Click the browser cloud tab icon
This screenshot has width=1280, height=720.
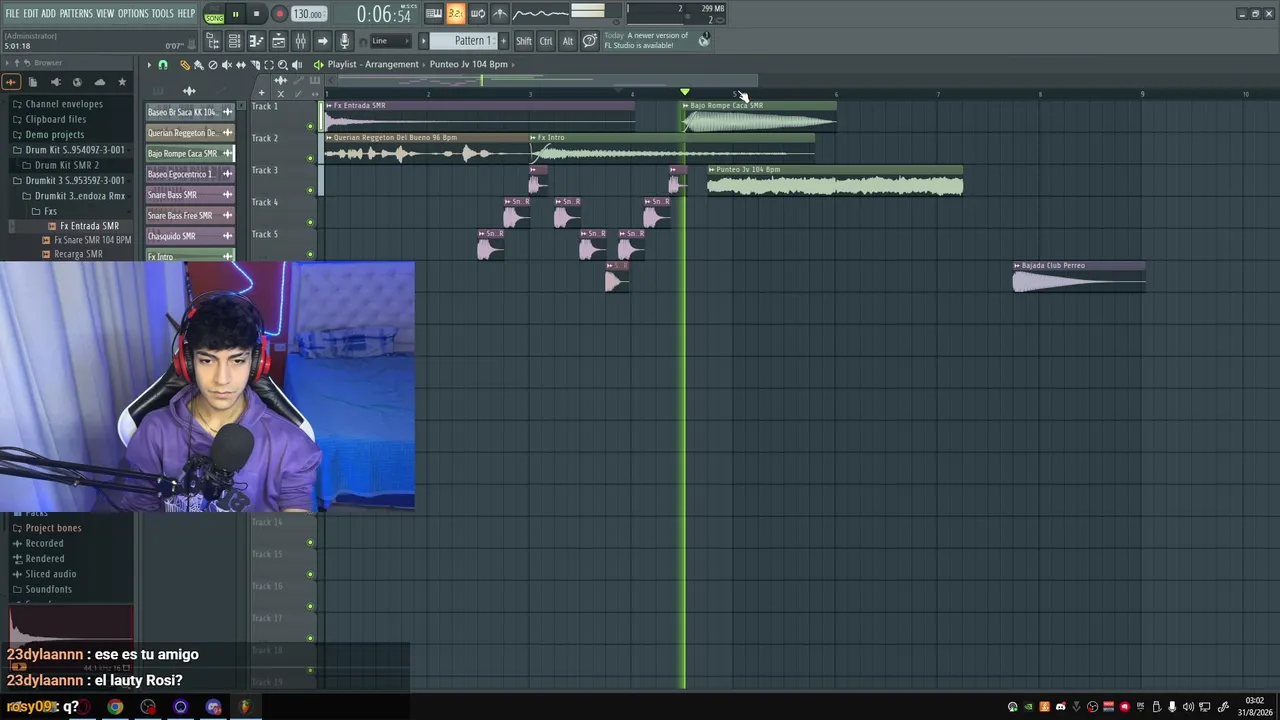point(100,82)
